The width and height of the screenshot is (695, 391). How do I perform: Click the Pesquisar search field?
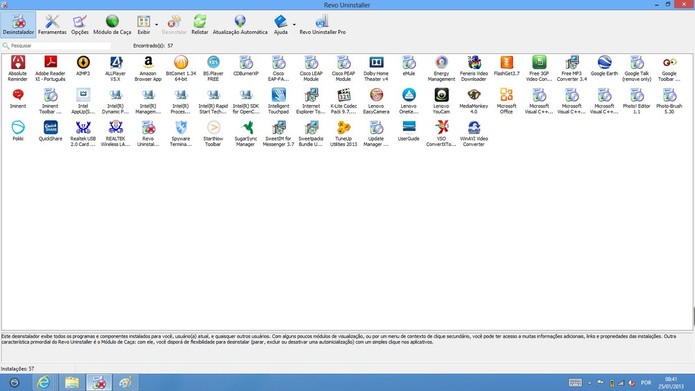(x=57, y=46)
